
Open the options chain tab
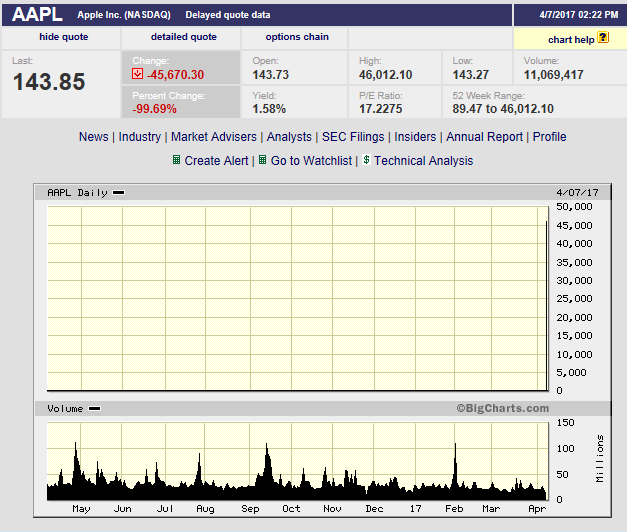tap(295, 37)
